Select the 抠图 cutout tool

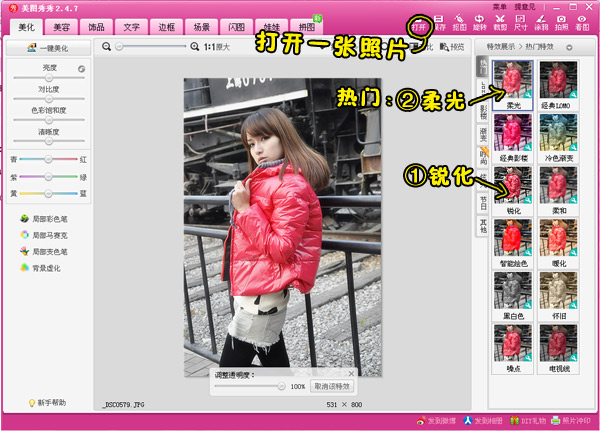tap(459, 24)
